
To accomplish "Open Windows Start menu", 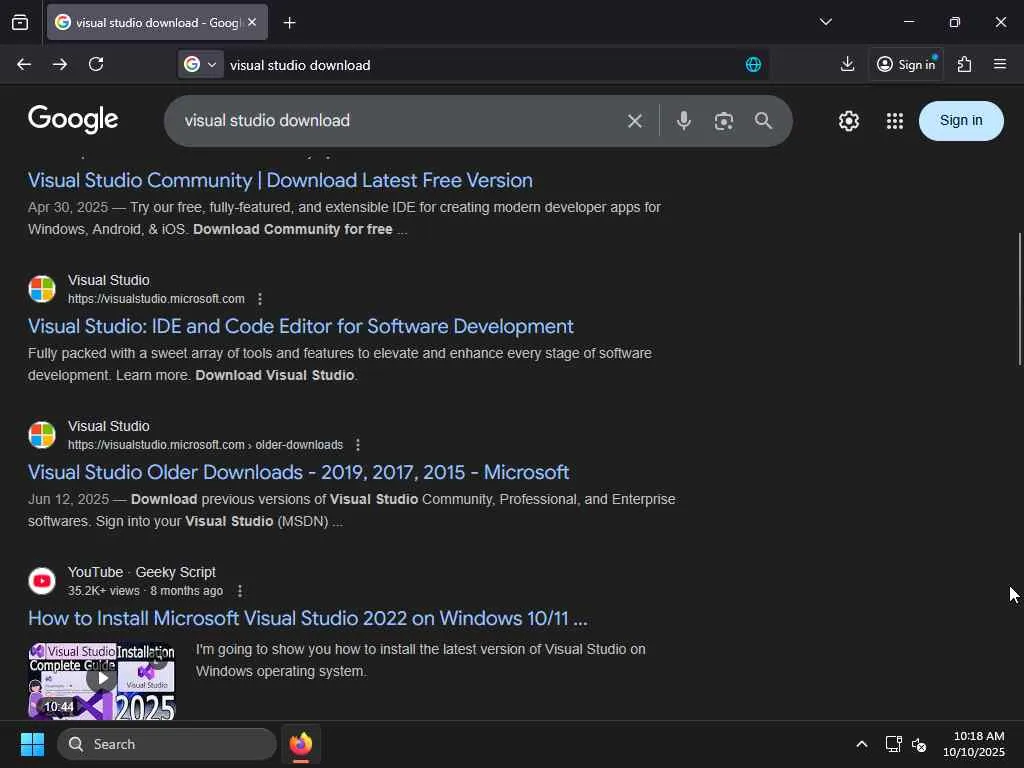I will coord(32,744).
